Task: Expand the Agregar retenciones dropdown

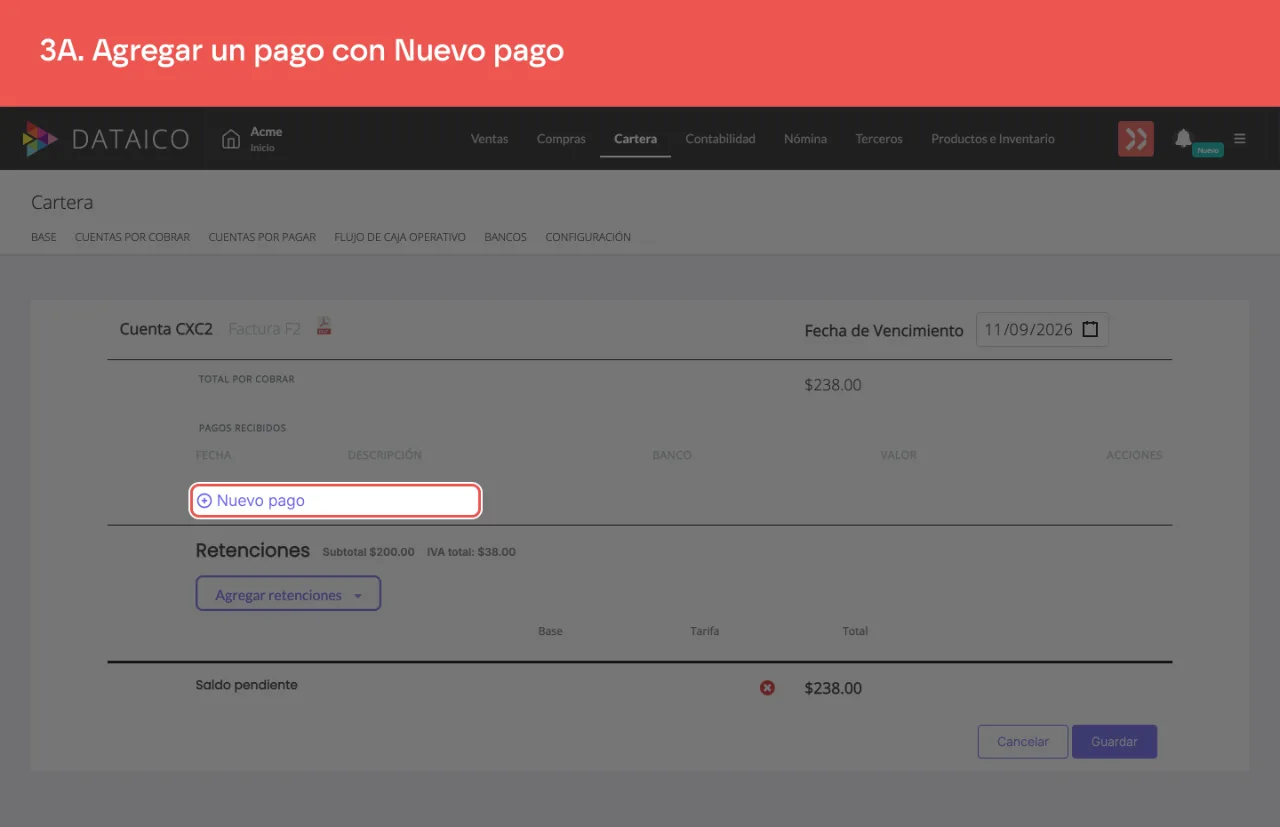Action: (x=288, y=594)
